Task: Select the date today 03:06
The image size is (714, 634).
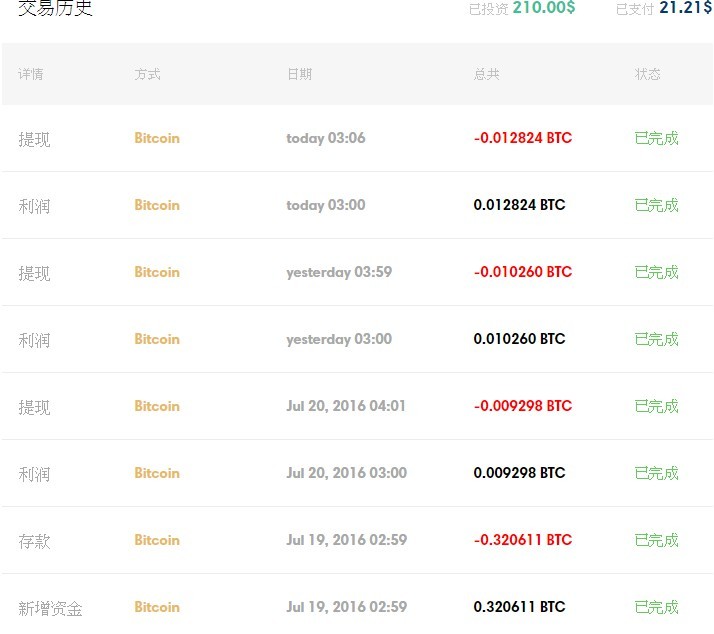Action: 326,138
